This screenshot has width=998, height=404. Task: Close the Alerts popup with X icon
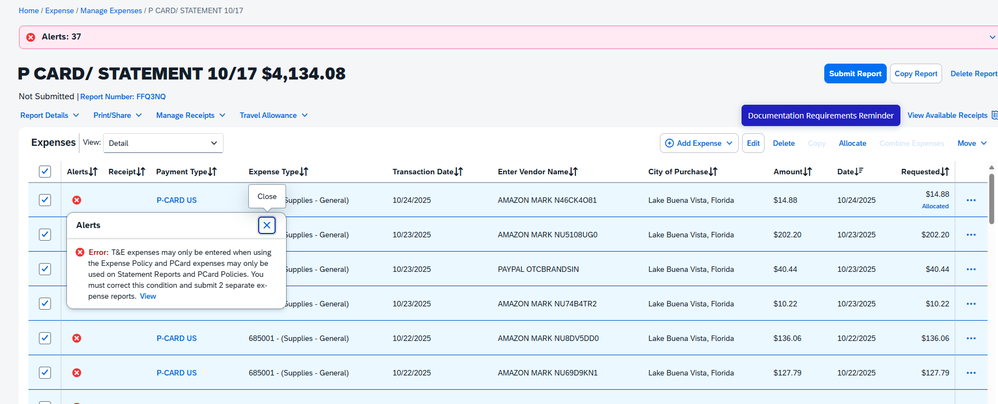point(266,225)
